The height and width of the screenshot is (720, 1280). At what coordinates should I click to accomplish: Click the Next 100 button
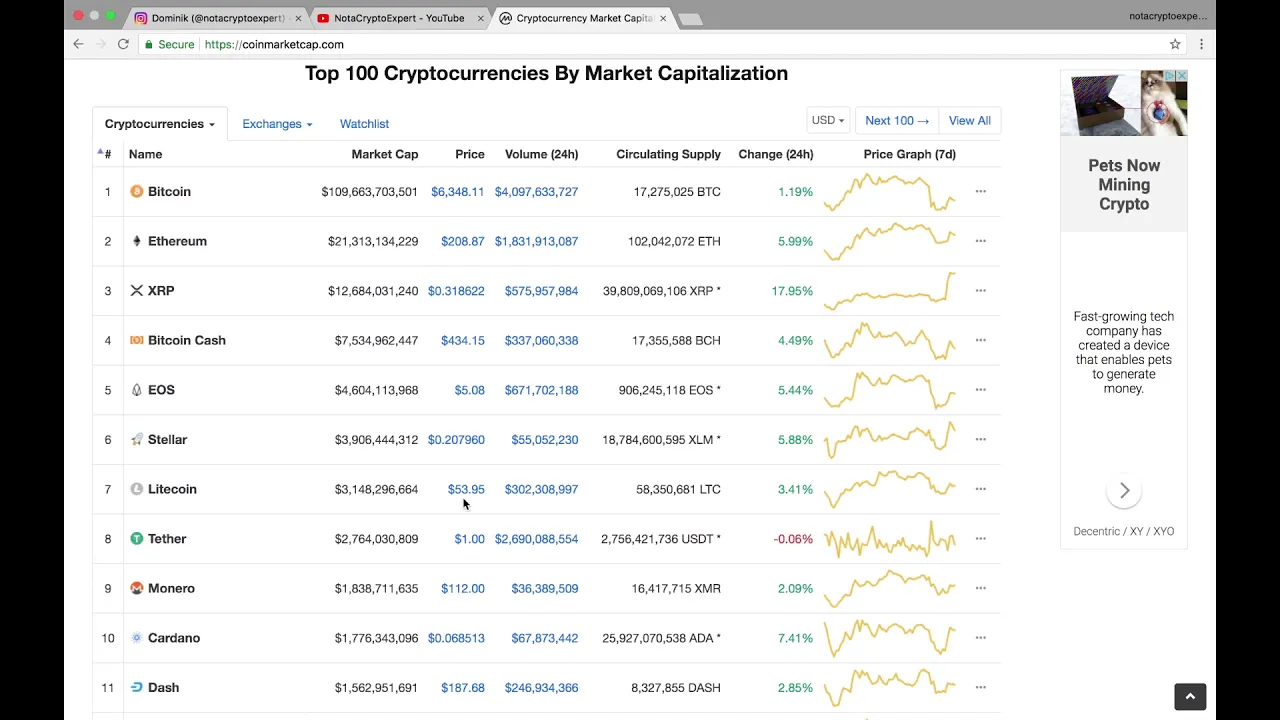[x=897, y=120]
